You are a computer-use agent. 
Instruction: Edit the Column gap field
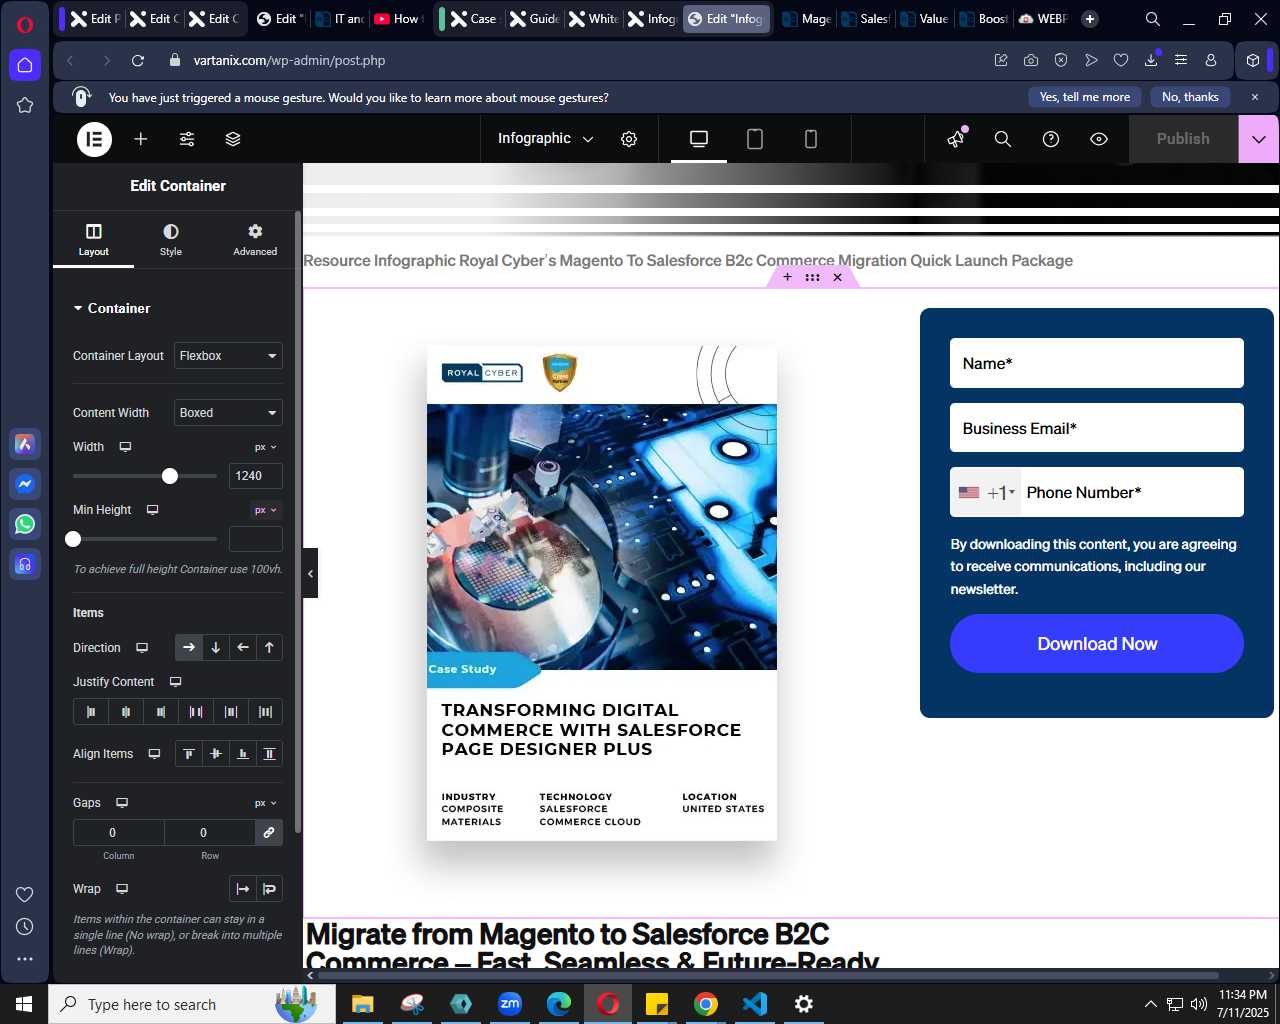119,833
